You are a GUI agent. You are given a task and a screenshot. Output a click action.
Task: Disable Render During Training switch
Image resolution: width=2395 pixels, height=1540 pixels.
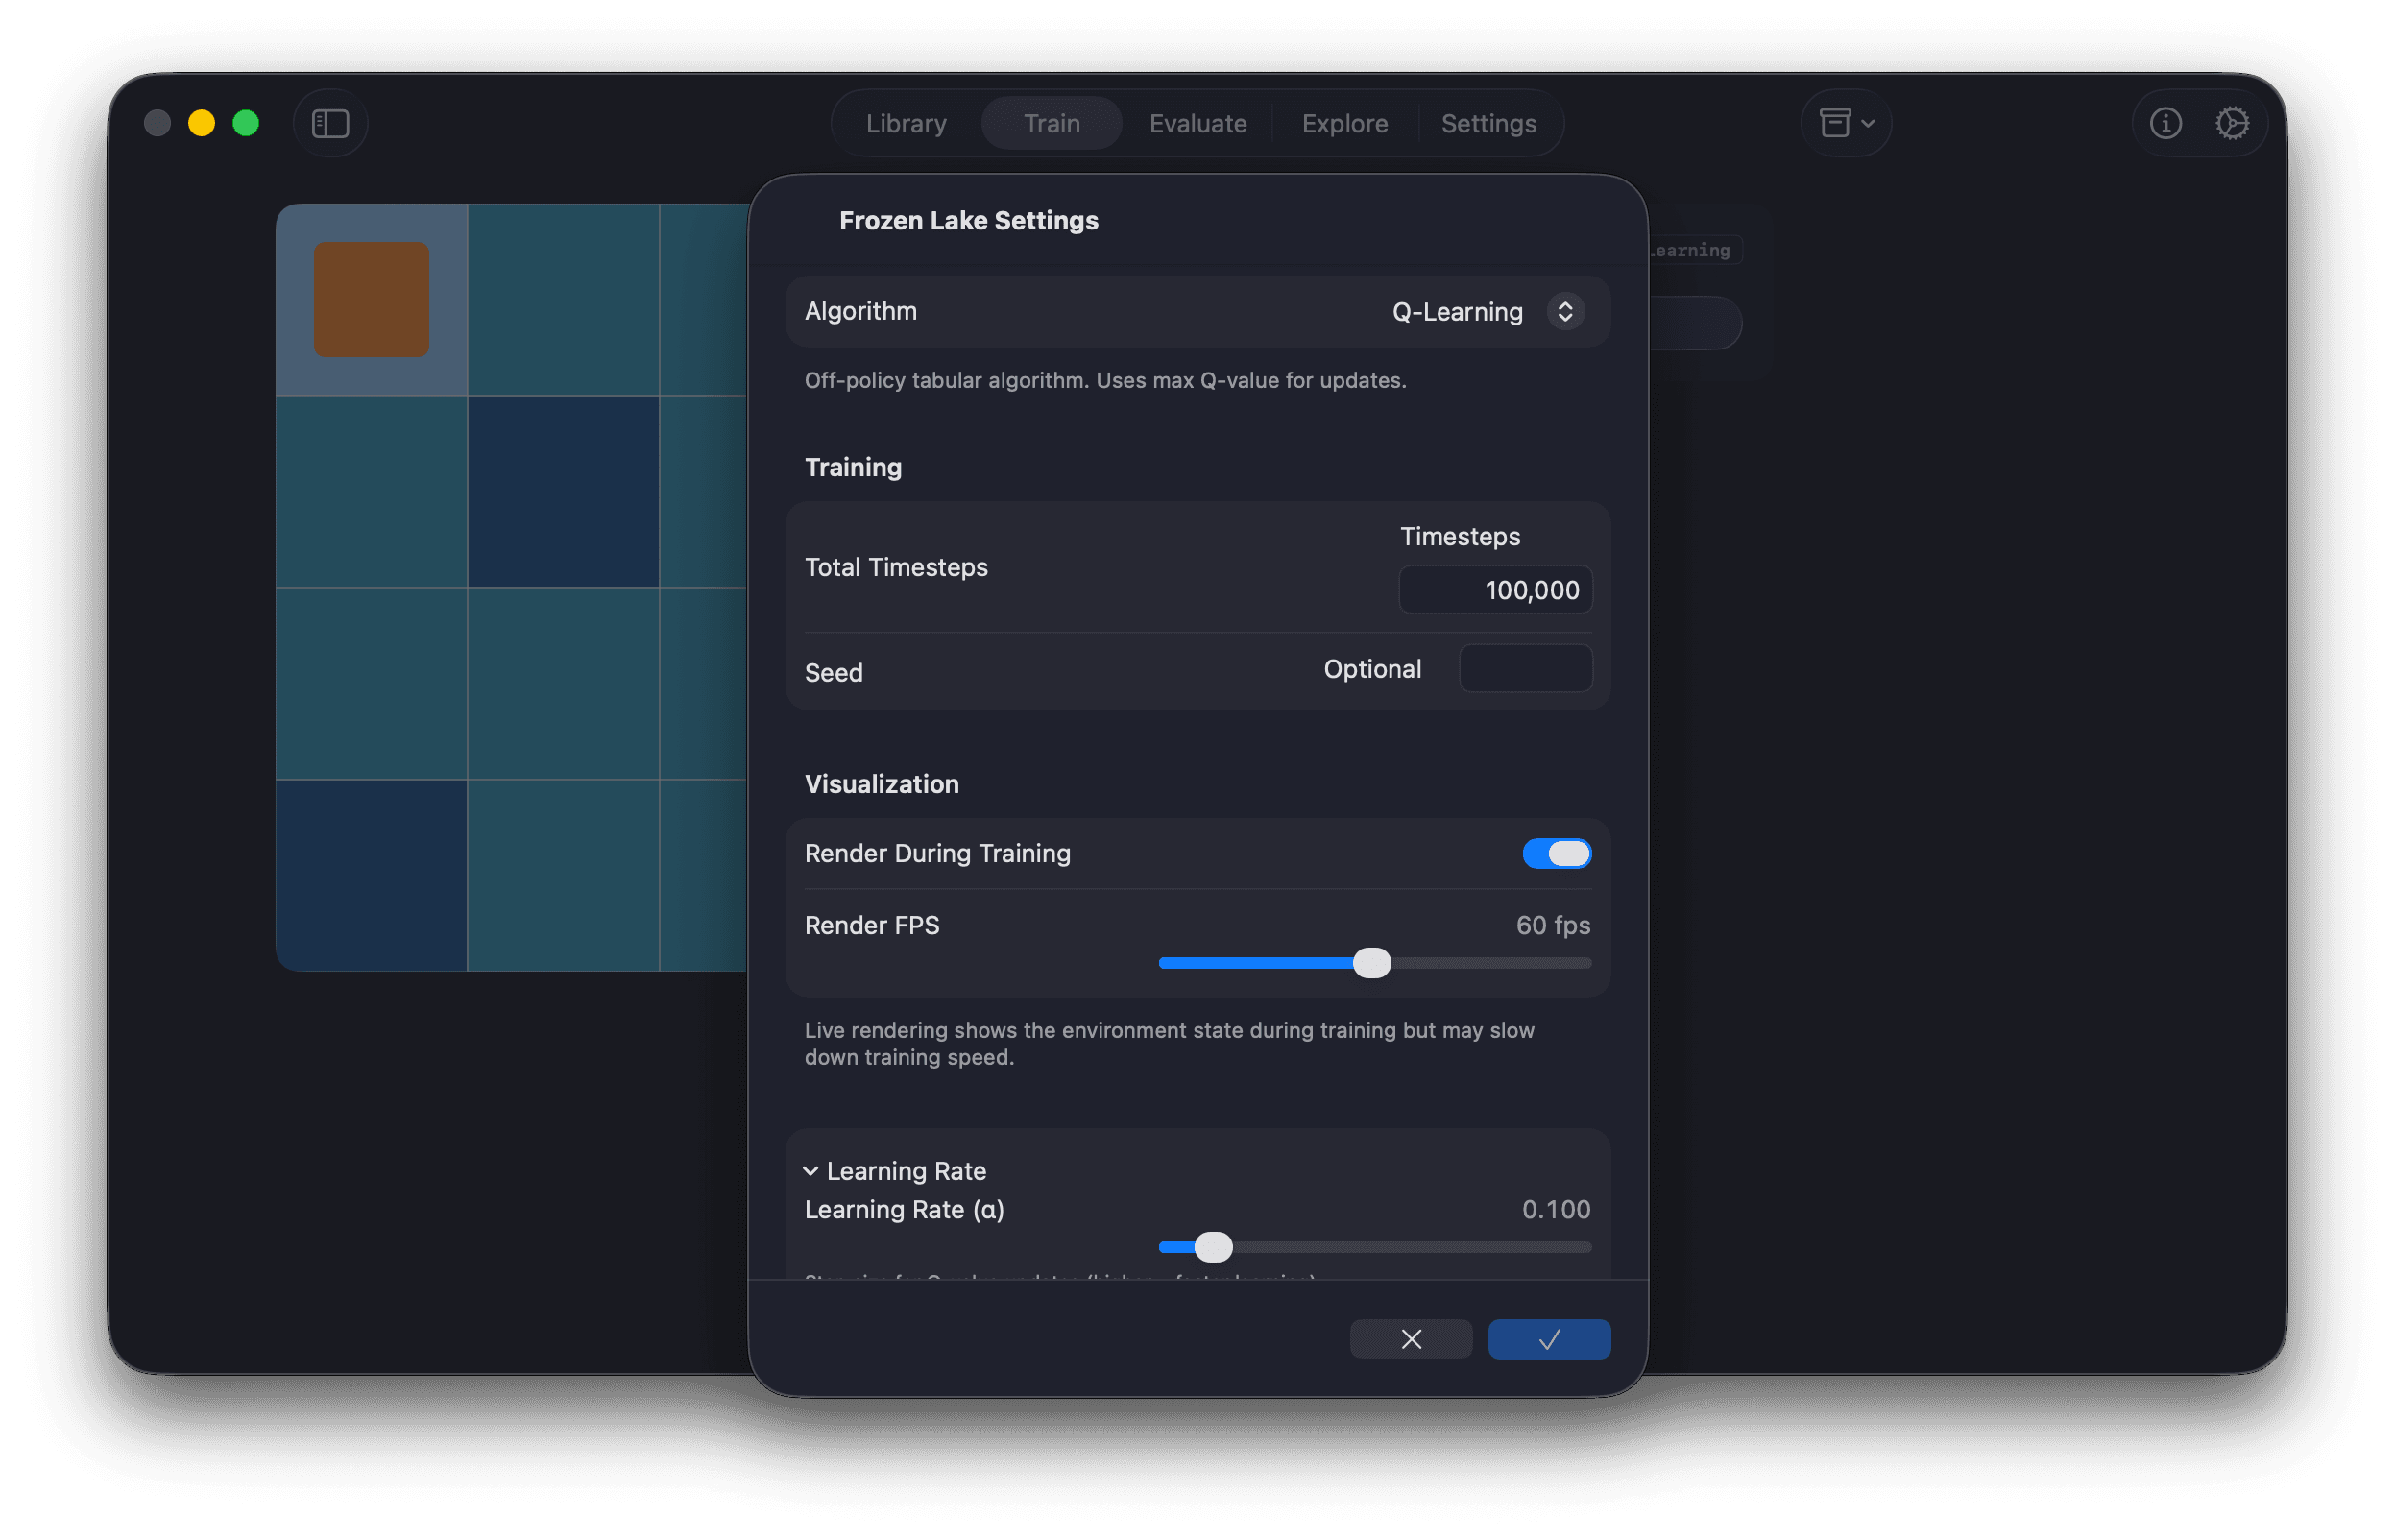1556,853
